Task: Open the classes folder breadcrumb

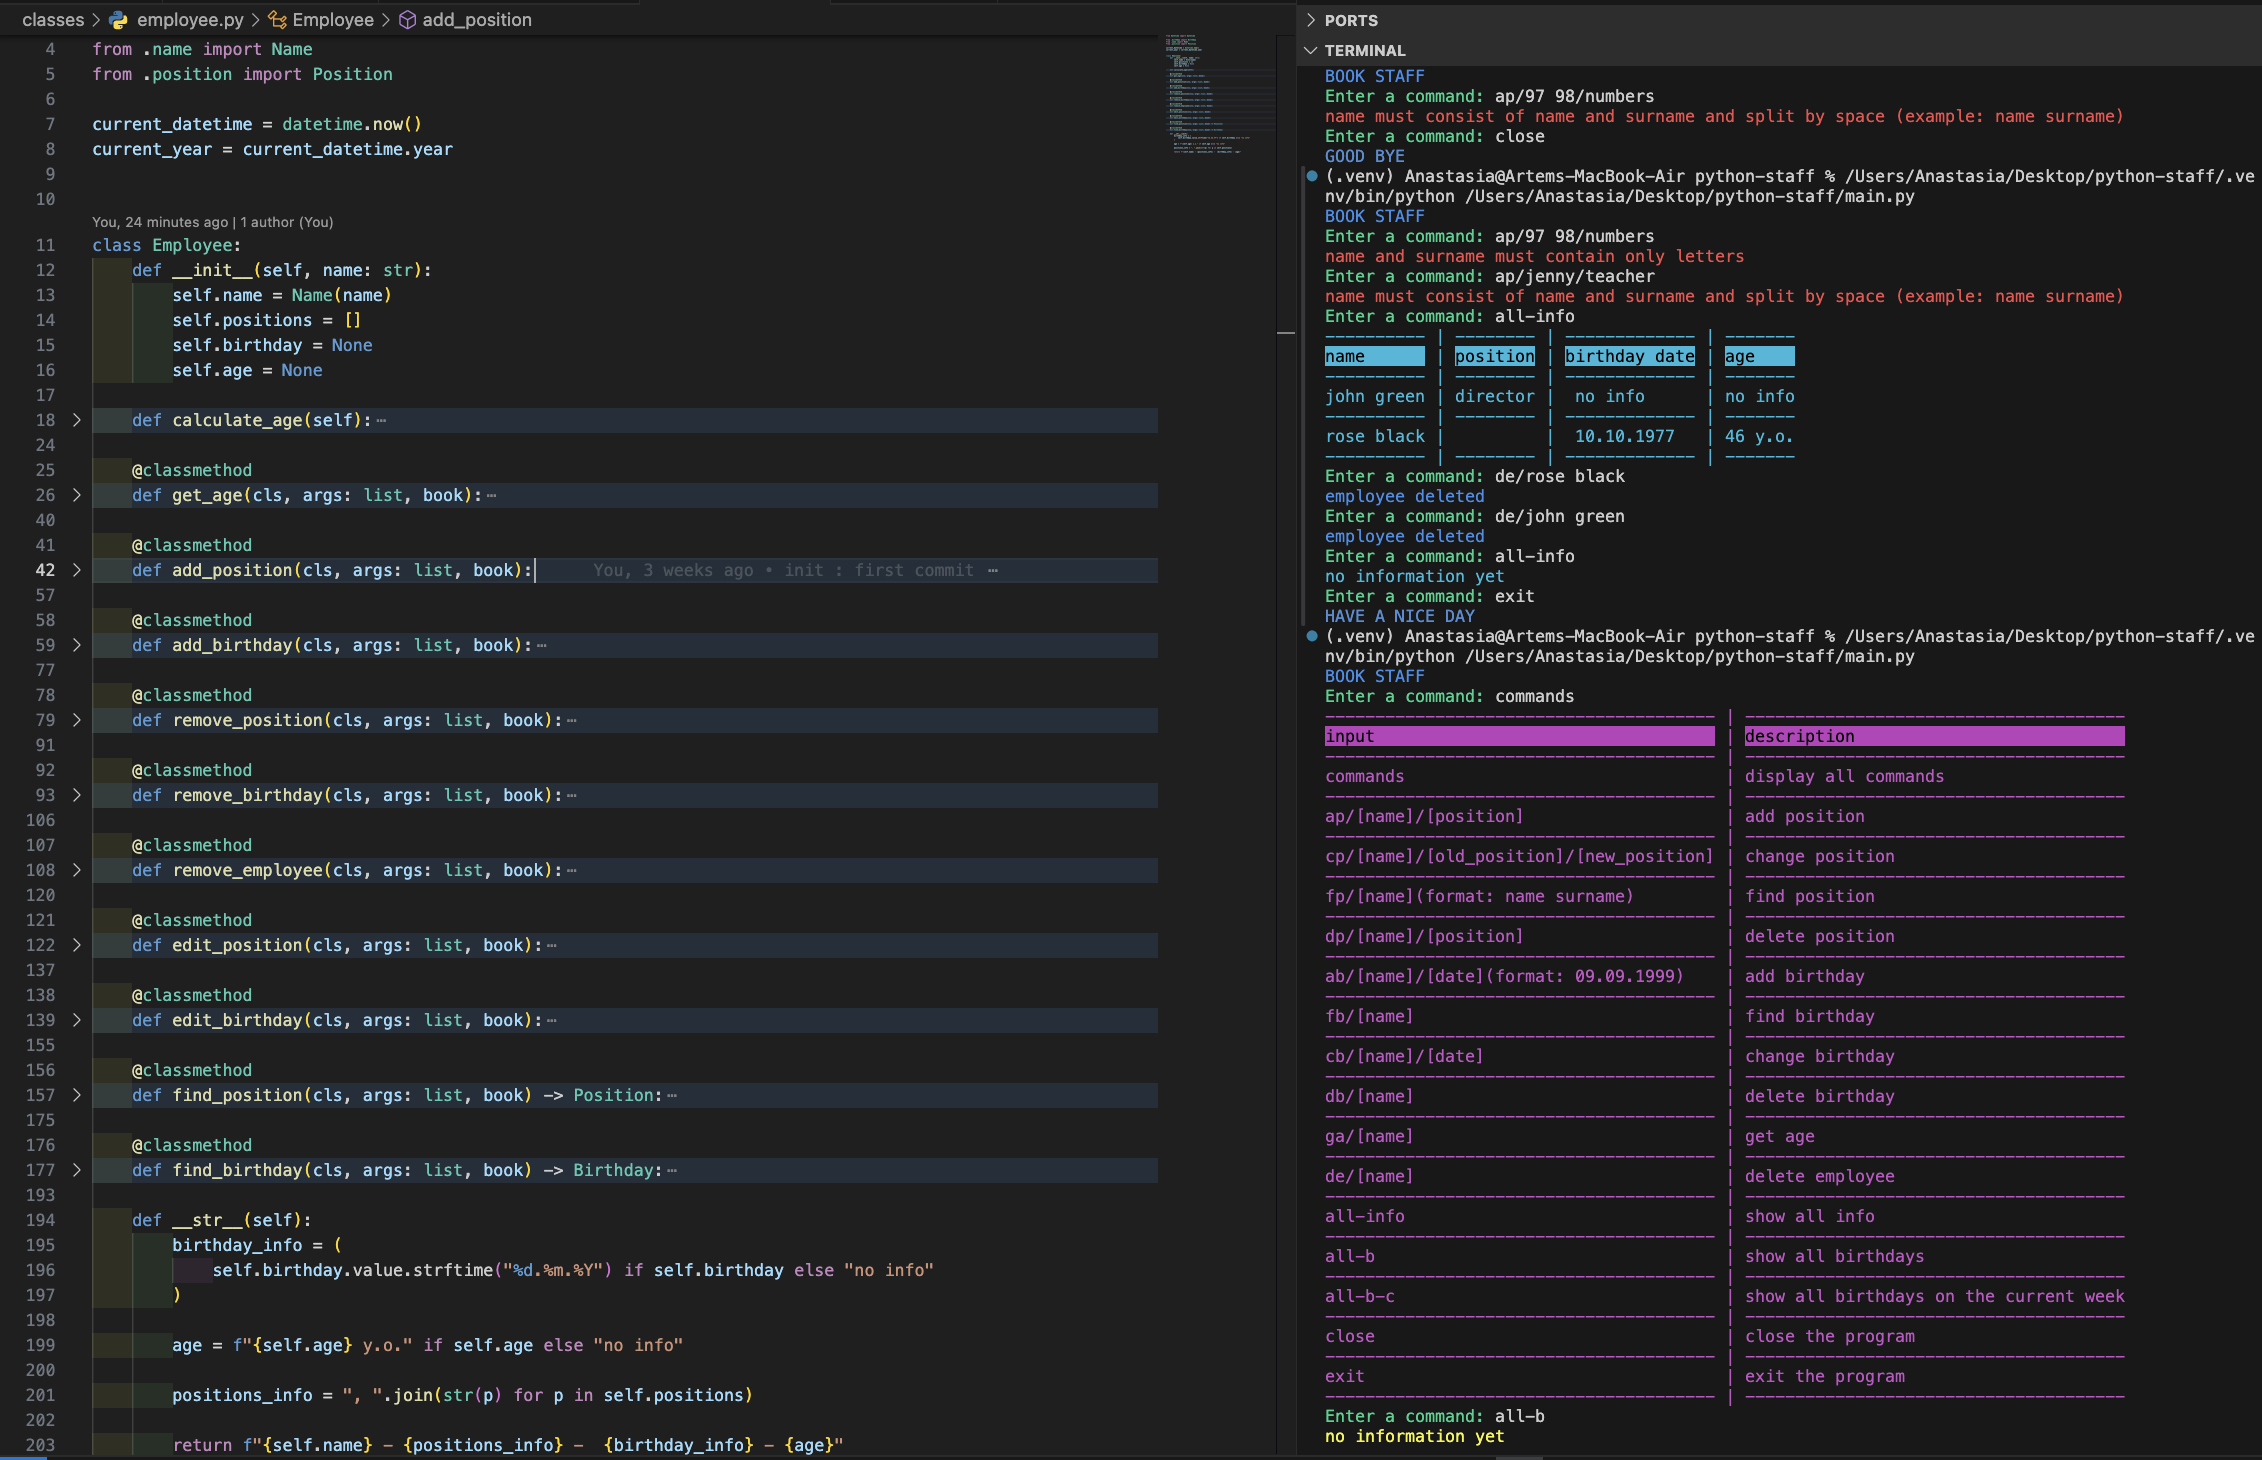Action: tap(53, 20)
